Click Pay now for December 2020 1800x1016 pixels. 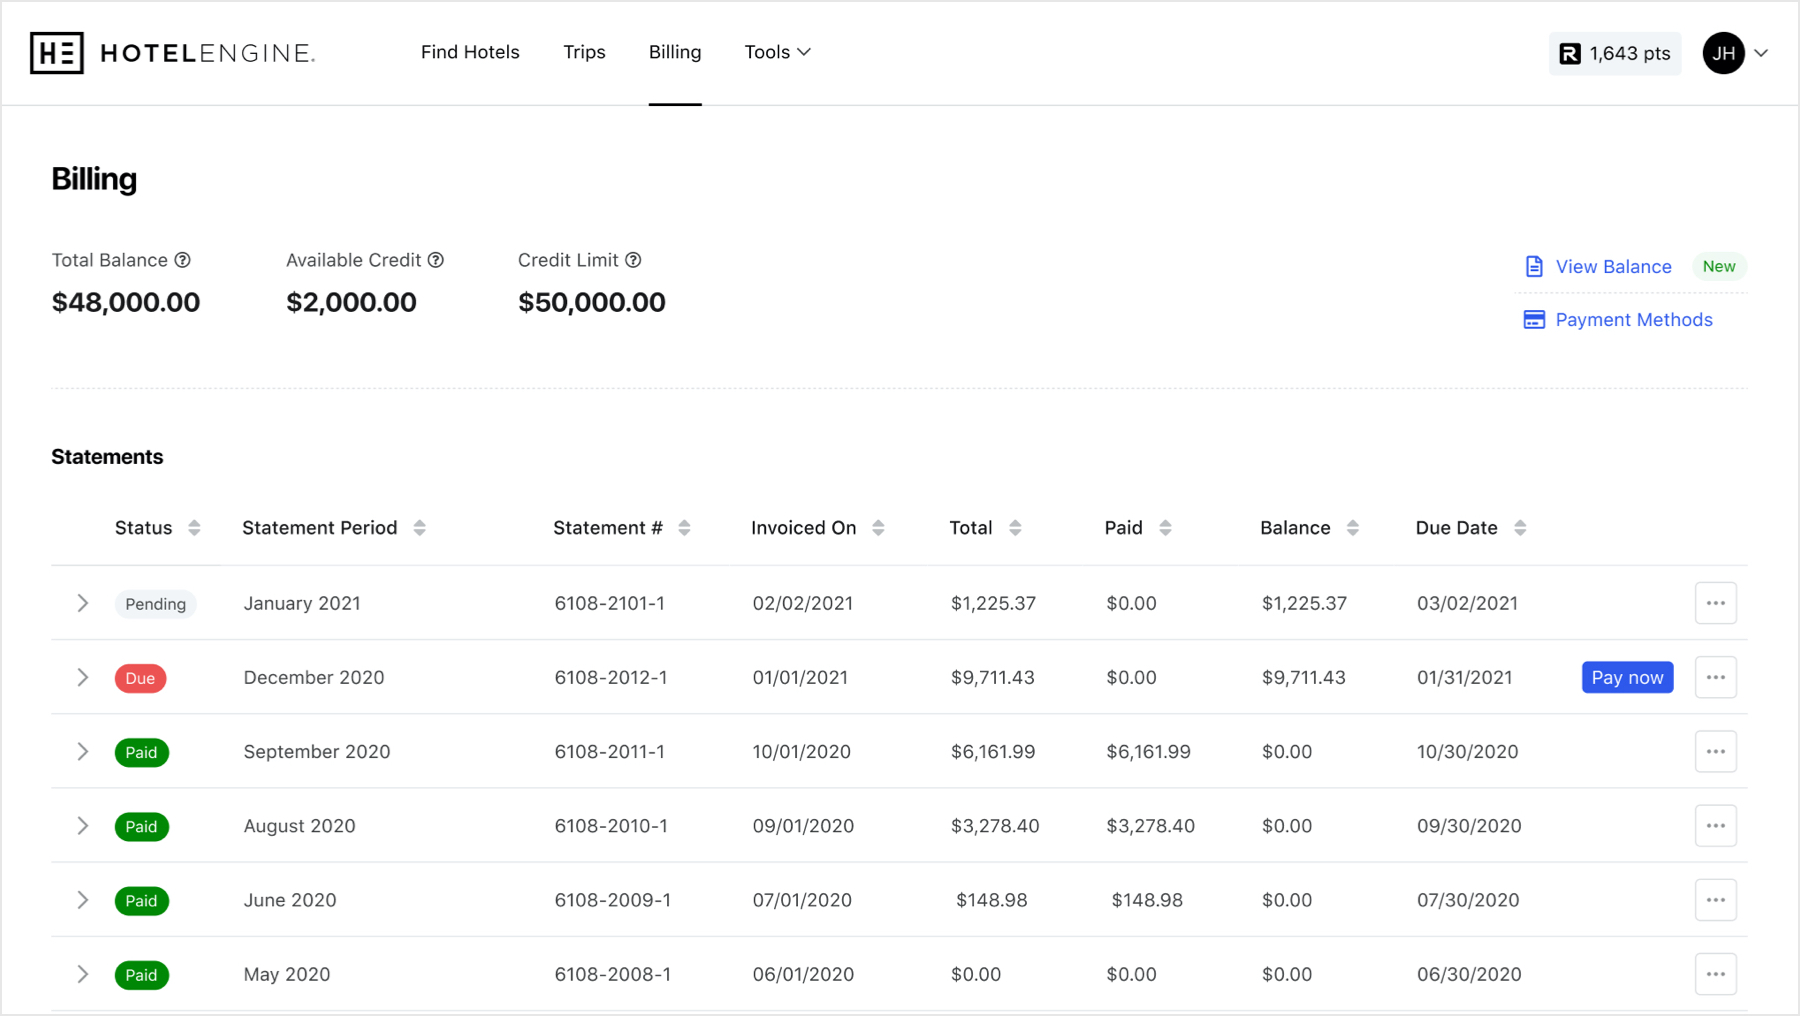click(x=1627, y=677)
